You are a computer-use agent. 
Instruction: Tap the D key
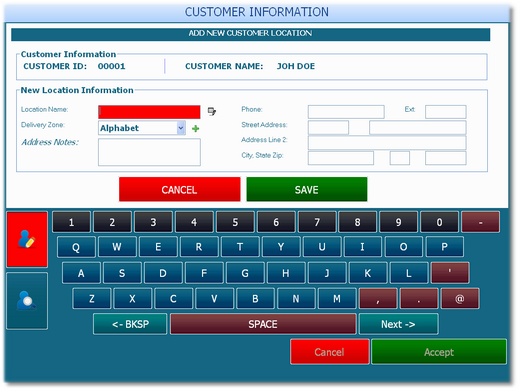coord(163,273)
